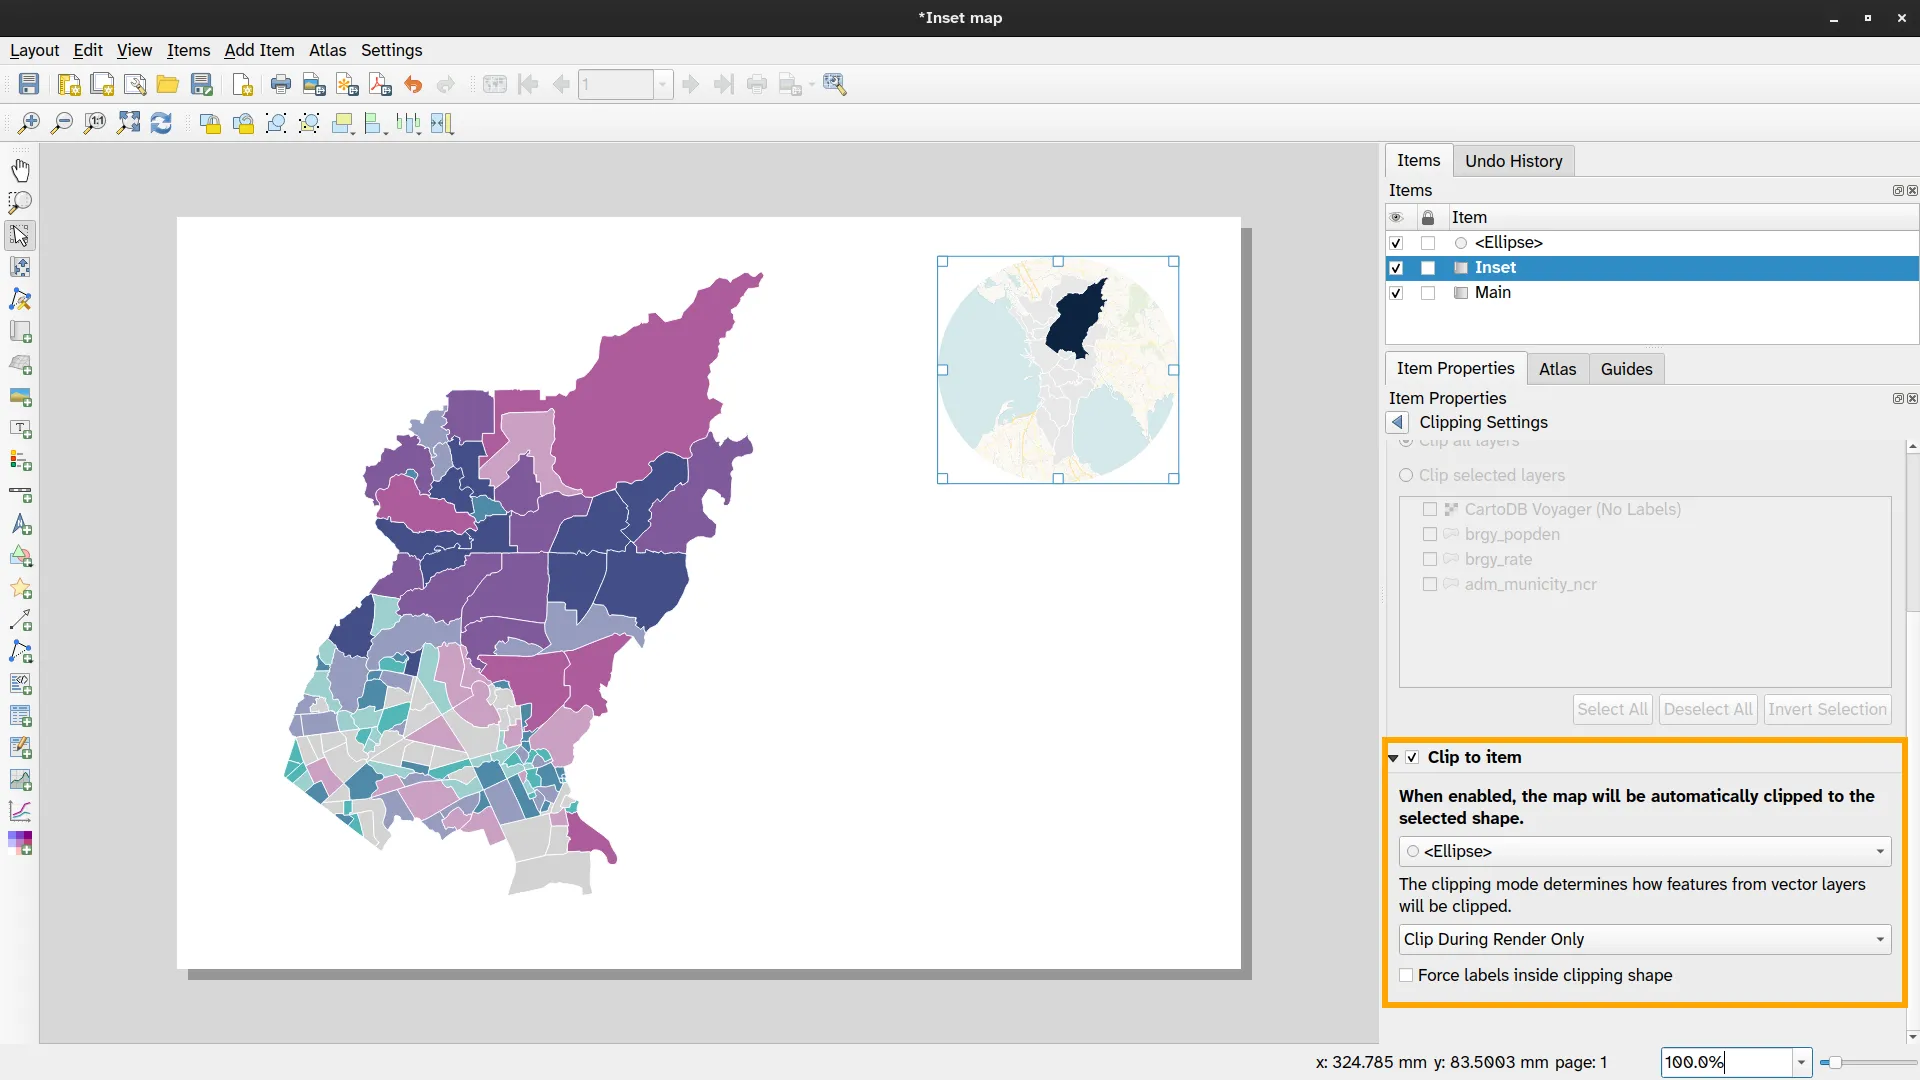Screen dimensions: 1920x1080
Task: Select the Clip selected layers radio button
Action: 1406,475
